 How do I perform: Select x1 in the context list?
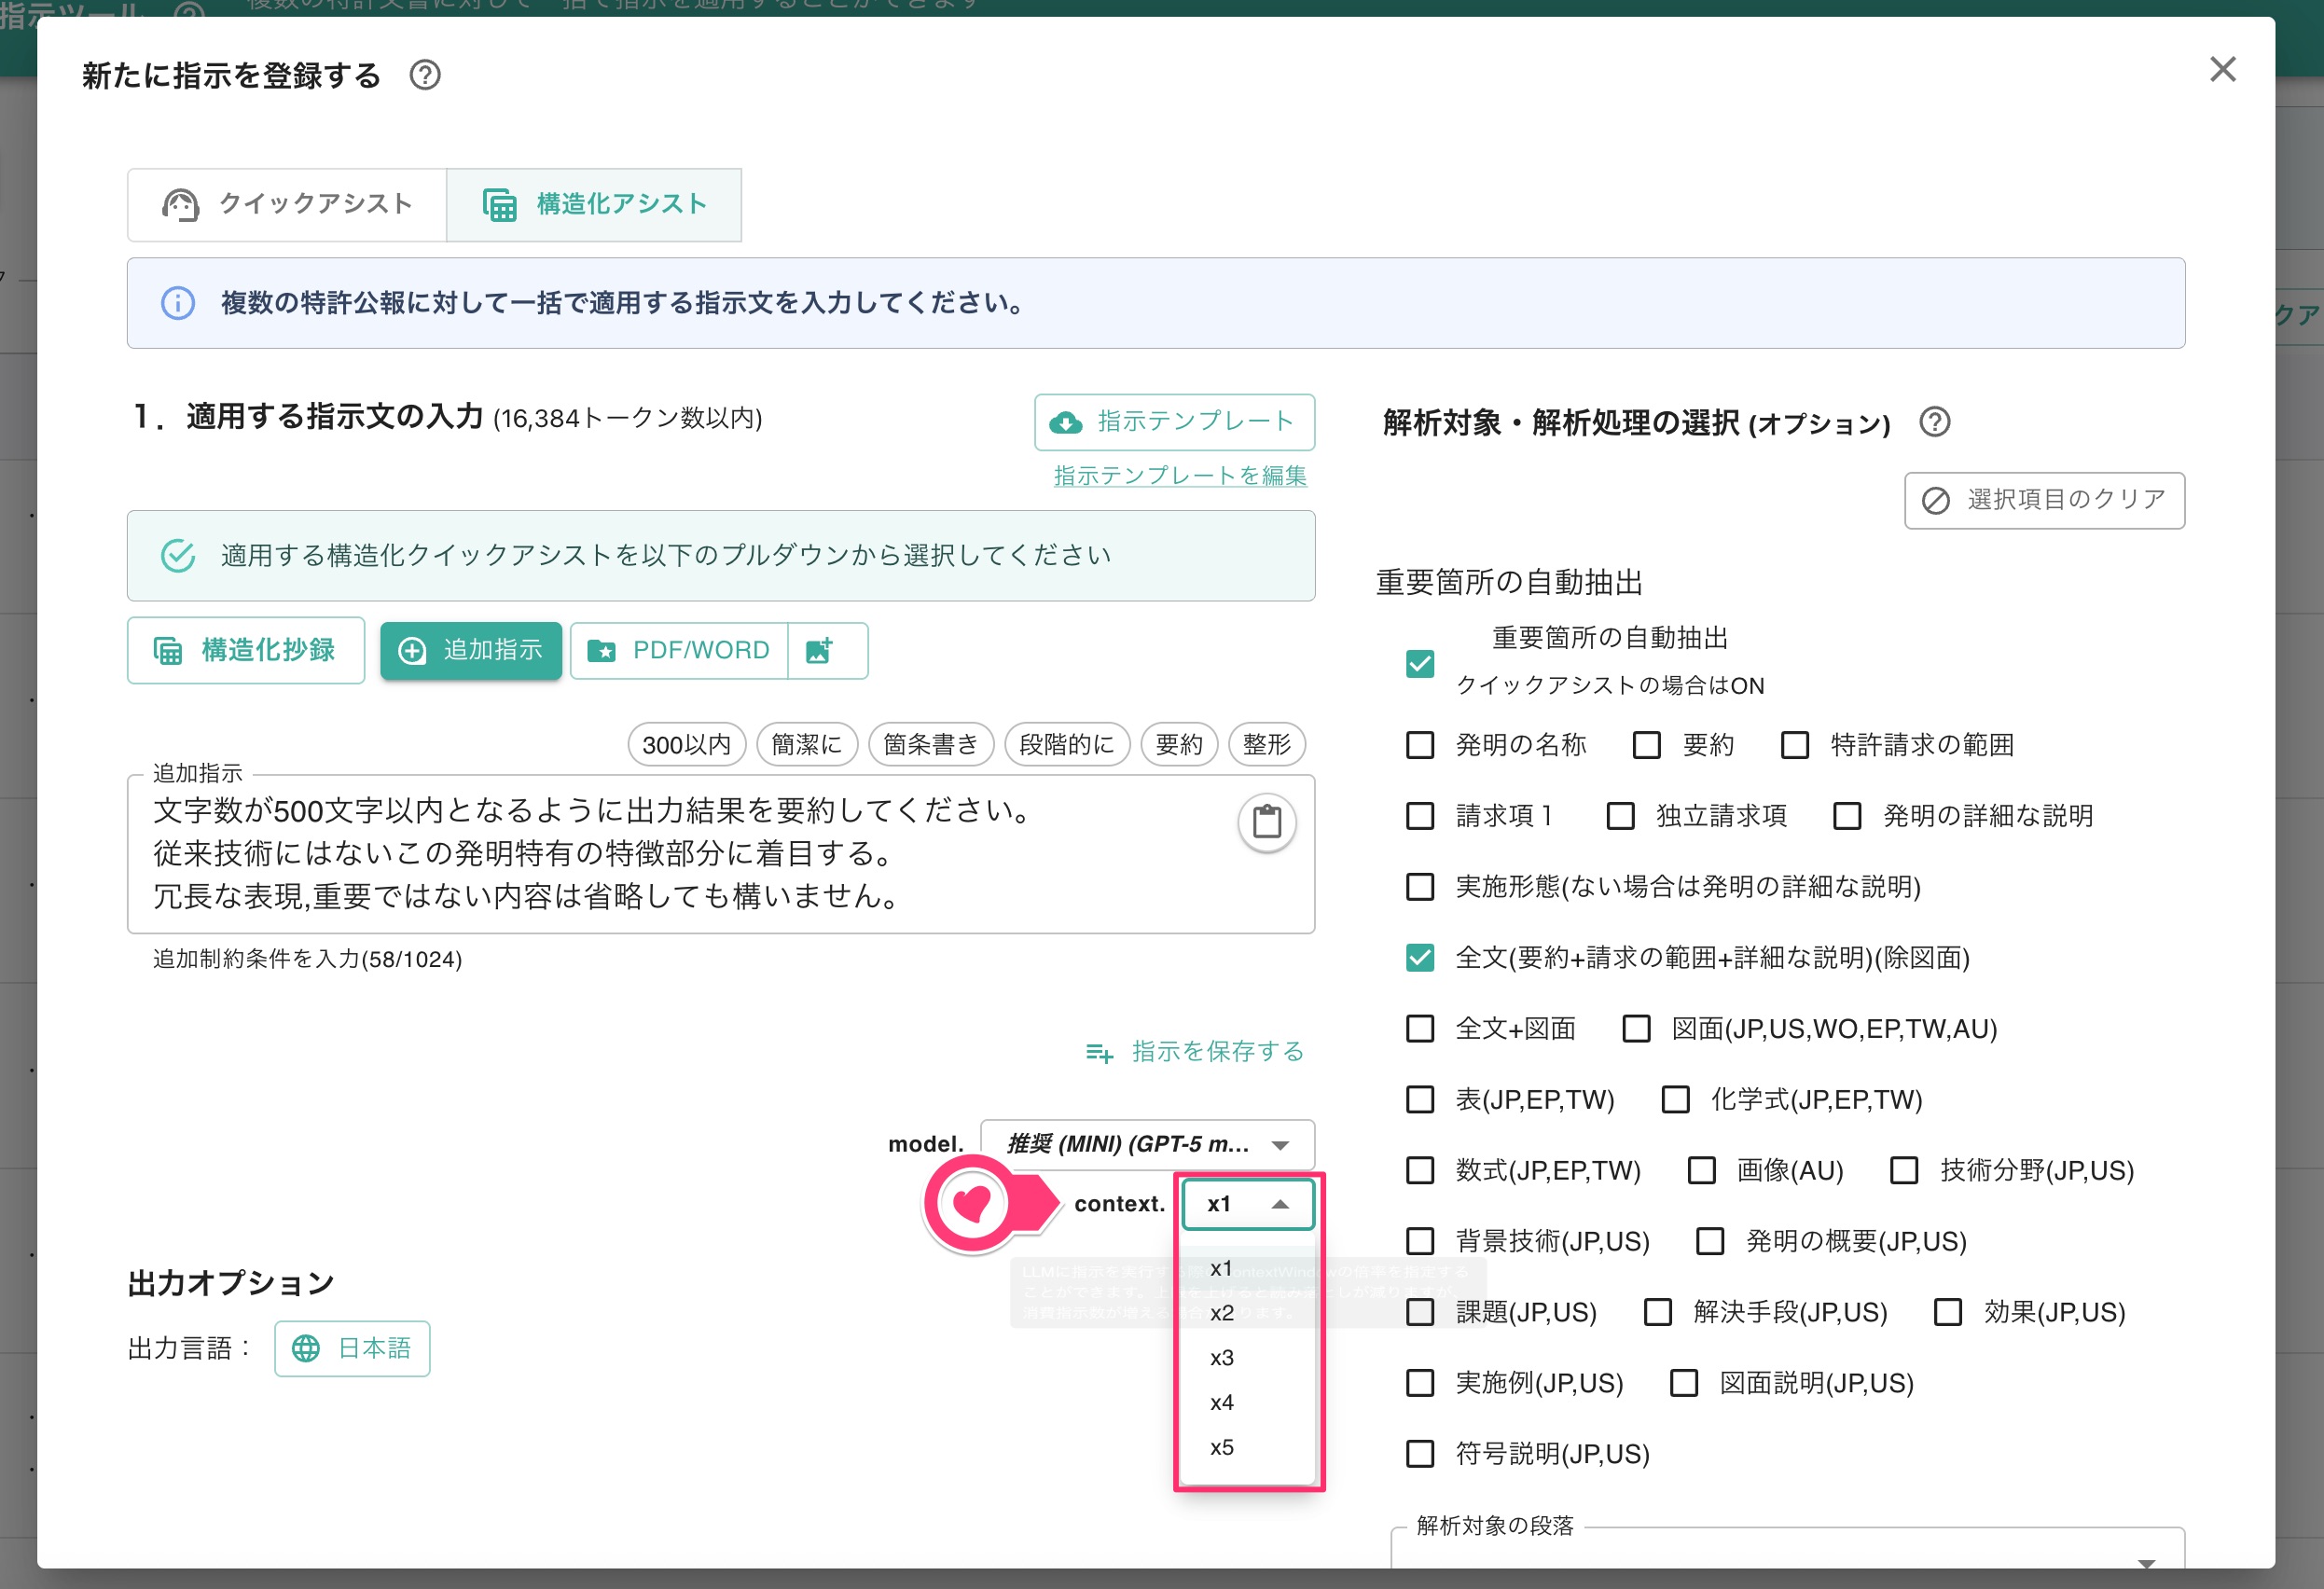pyautogui.click(x=1248, y=1268)
